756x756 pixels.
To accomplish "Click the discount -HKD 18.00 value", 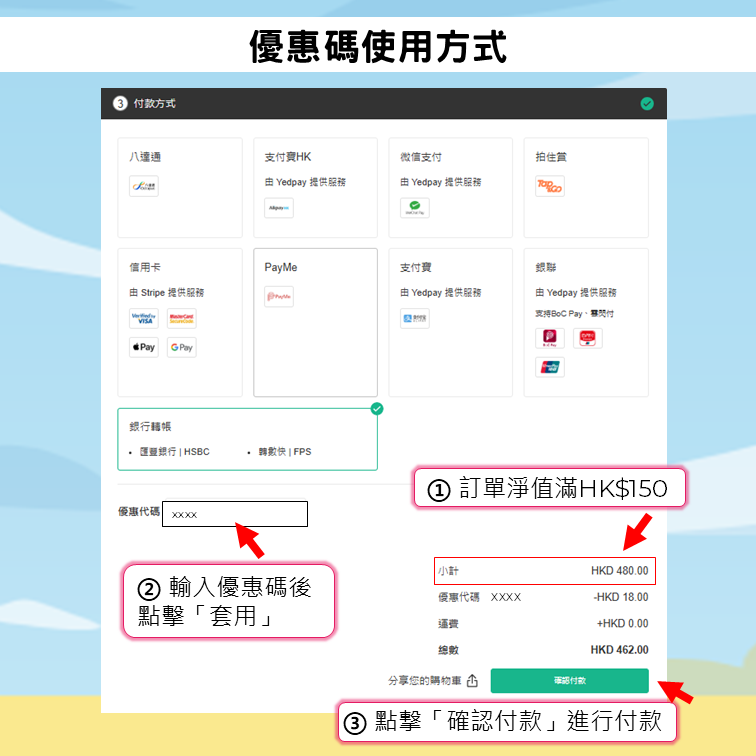I will [621, 597].
